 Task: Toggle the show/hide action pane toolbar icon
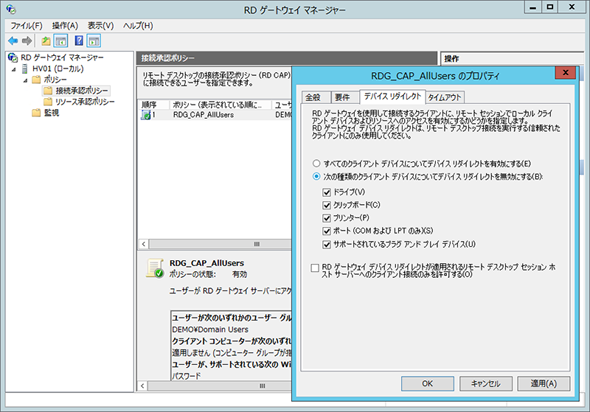[x=94, y=41]
